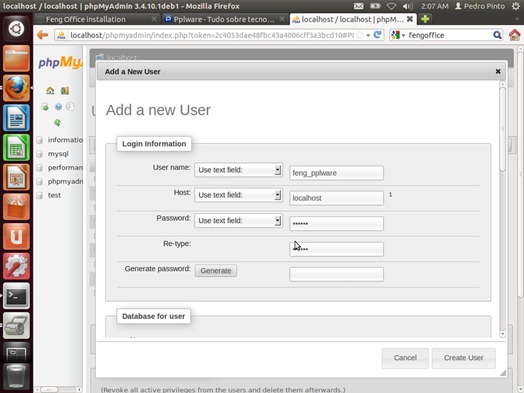Open Trash icon in launcher
The image size is (524, 393).
coord(16,378)
